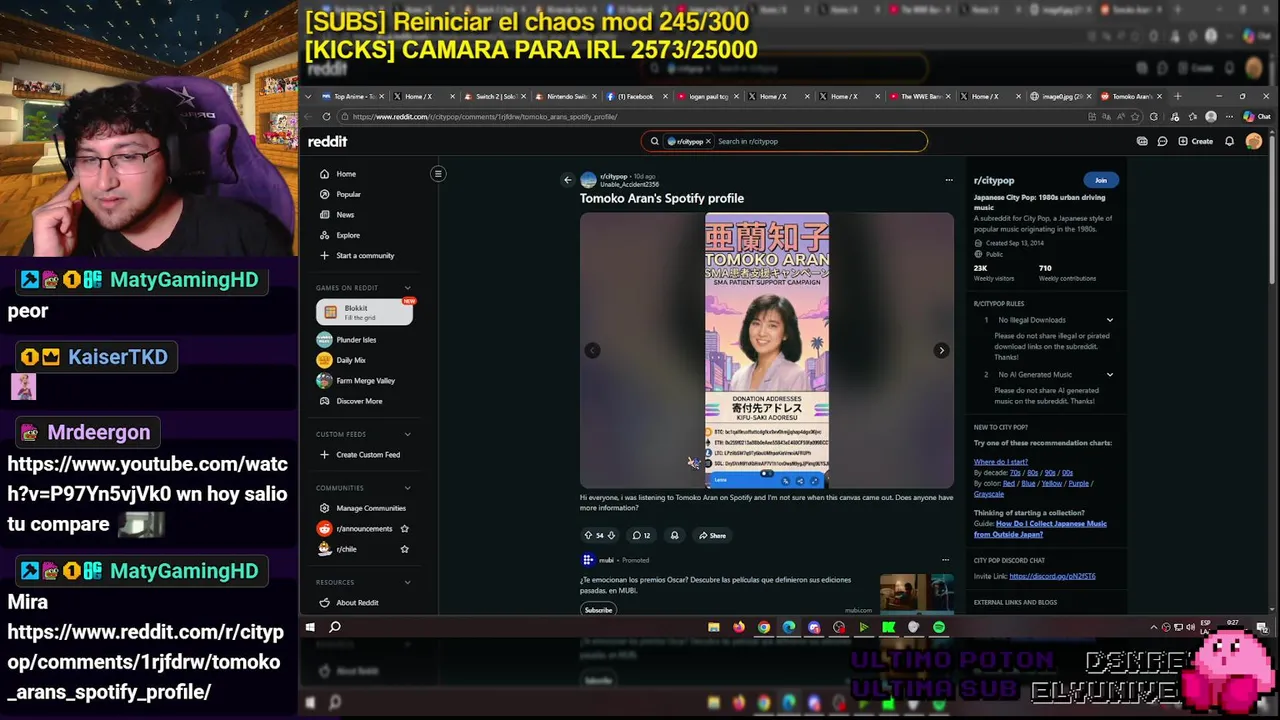
Task: Open the user avatar menu
Action: pos(1253,141)
